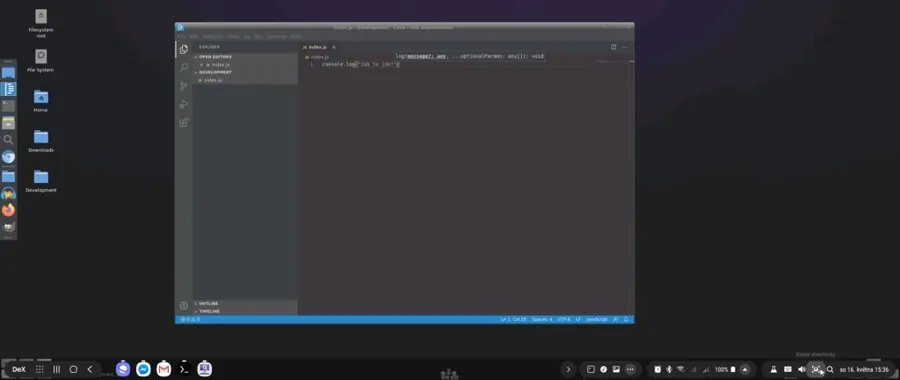Screen dimensions: 900x380
Task: Open the Gmail app in taskbar
Action: pyautogui.click(x=164, y=369)
